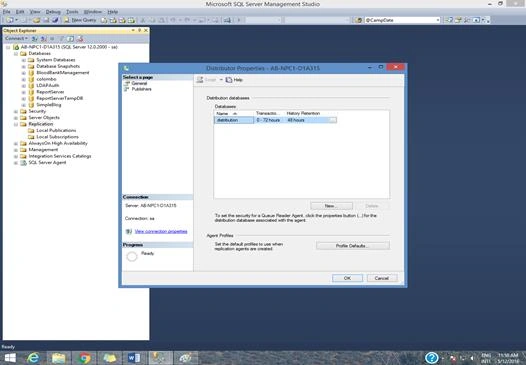This screenshot has height=365, width=526.
Task: Select the Publishers page in Distributor Properties
Action: pos(141,89)
